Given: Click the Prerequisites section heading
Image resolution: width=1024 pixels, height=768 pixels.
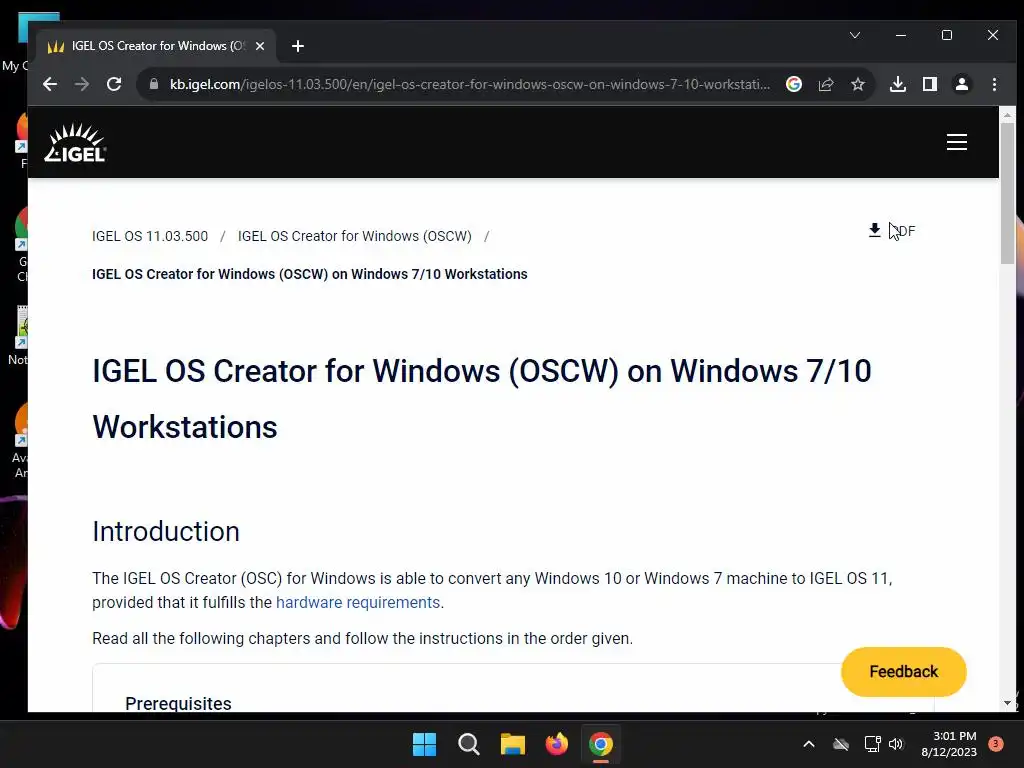Looking at the screenshot, I should (x=178, y=703).
